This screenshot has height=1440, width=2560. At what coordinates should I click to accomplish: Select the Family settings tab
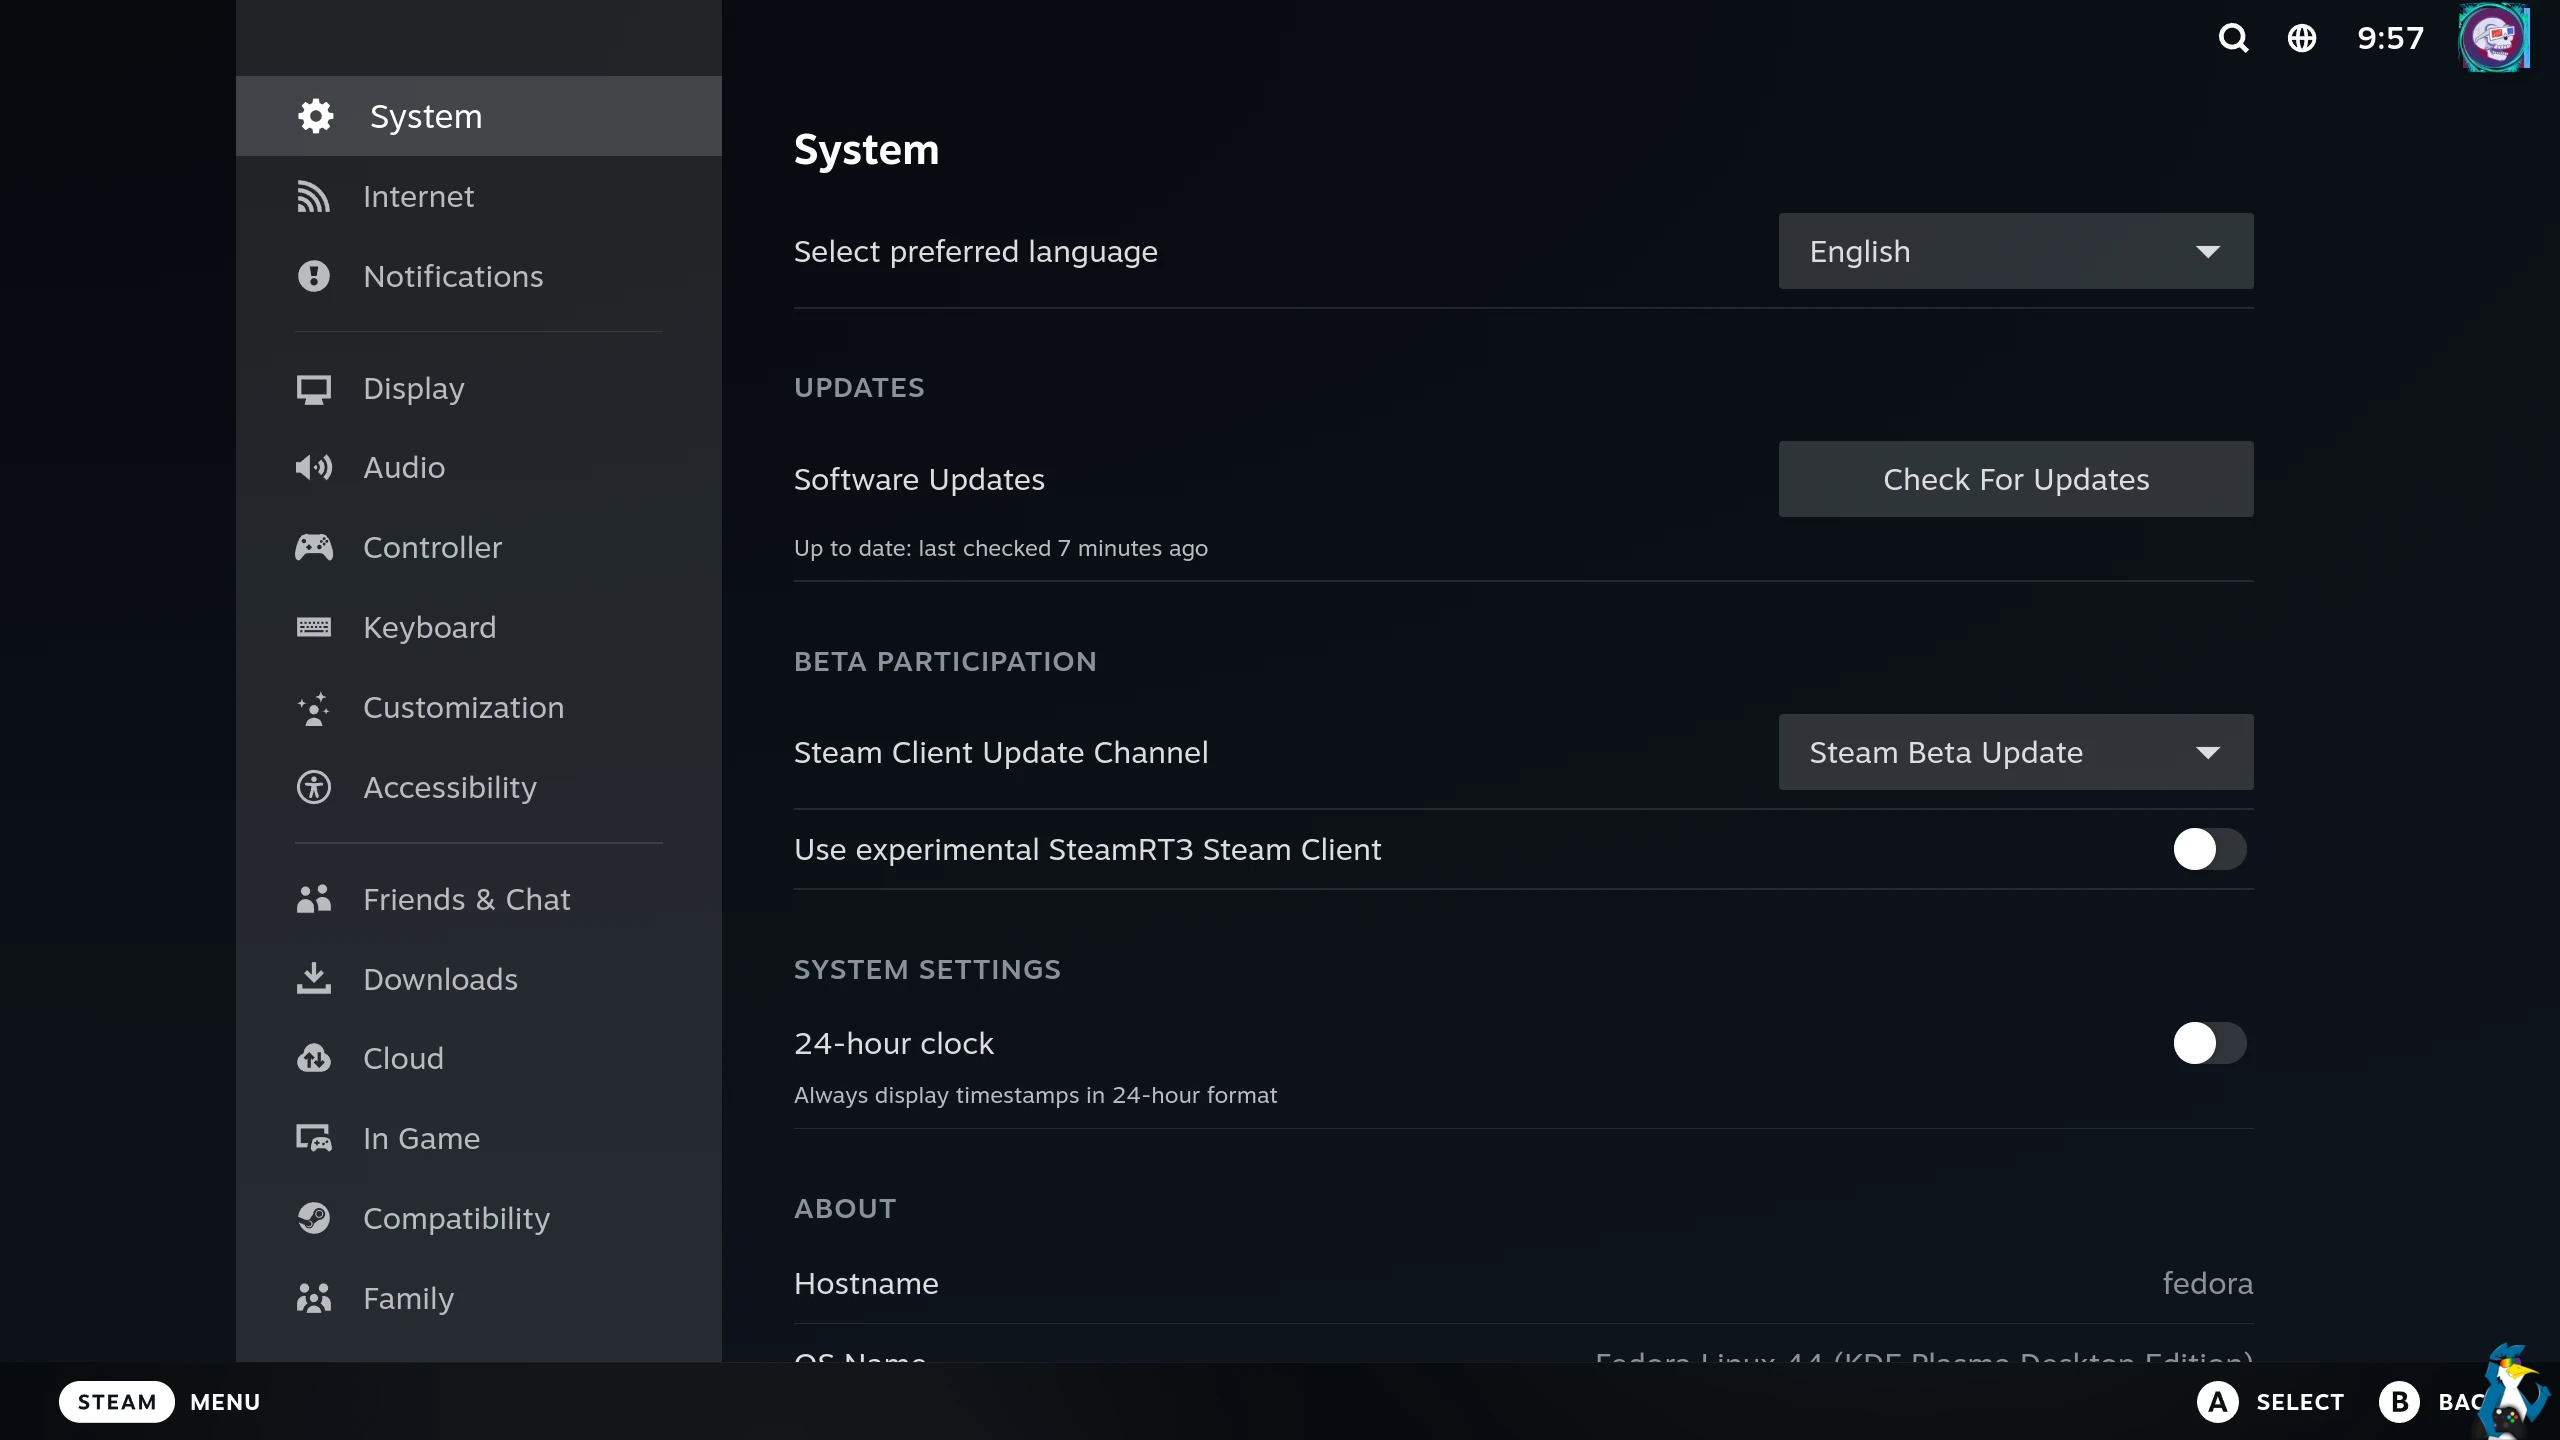(478, 1298)
